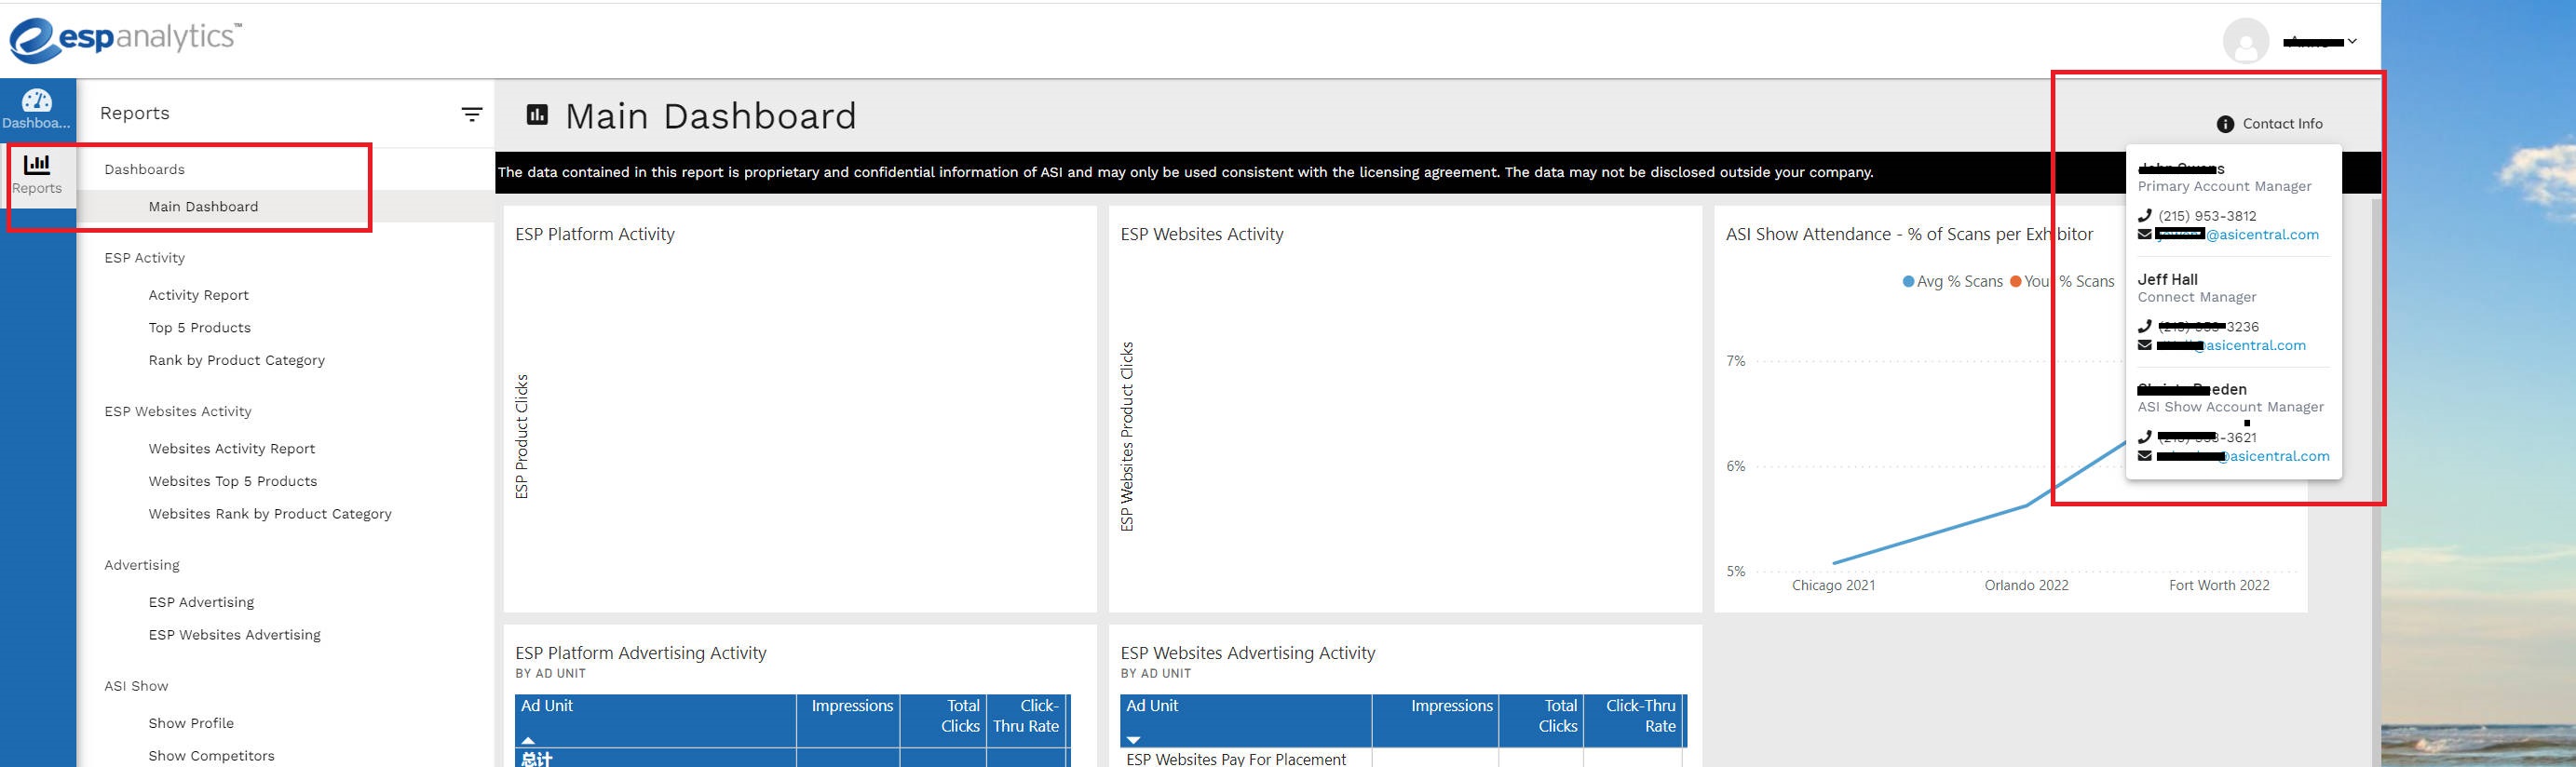This screenshot has height=767, width=2576.
Task: Click the Connect Manager email link
Action: coord(2254,346)
